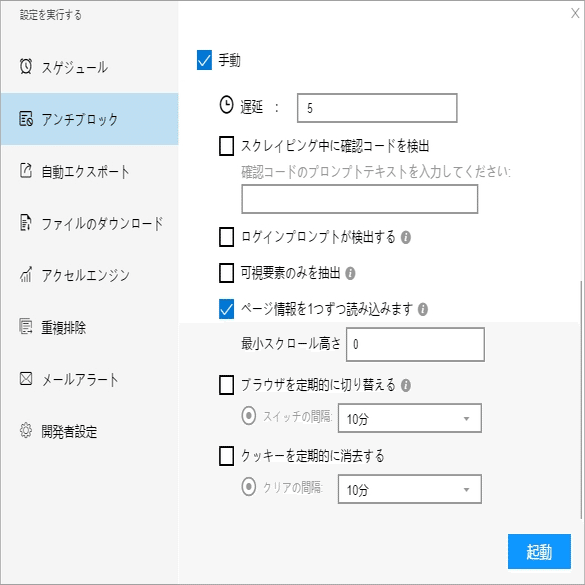Open the スイッチの間隔 10分 dropdown
585x585 pixels.
410,418
